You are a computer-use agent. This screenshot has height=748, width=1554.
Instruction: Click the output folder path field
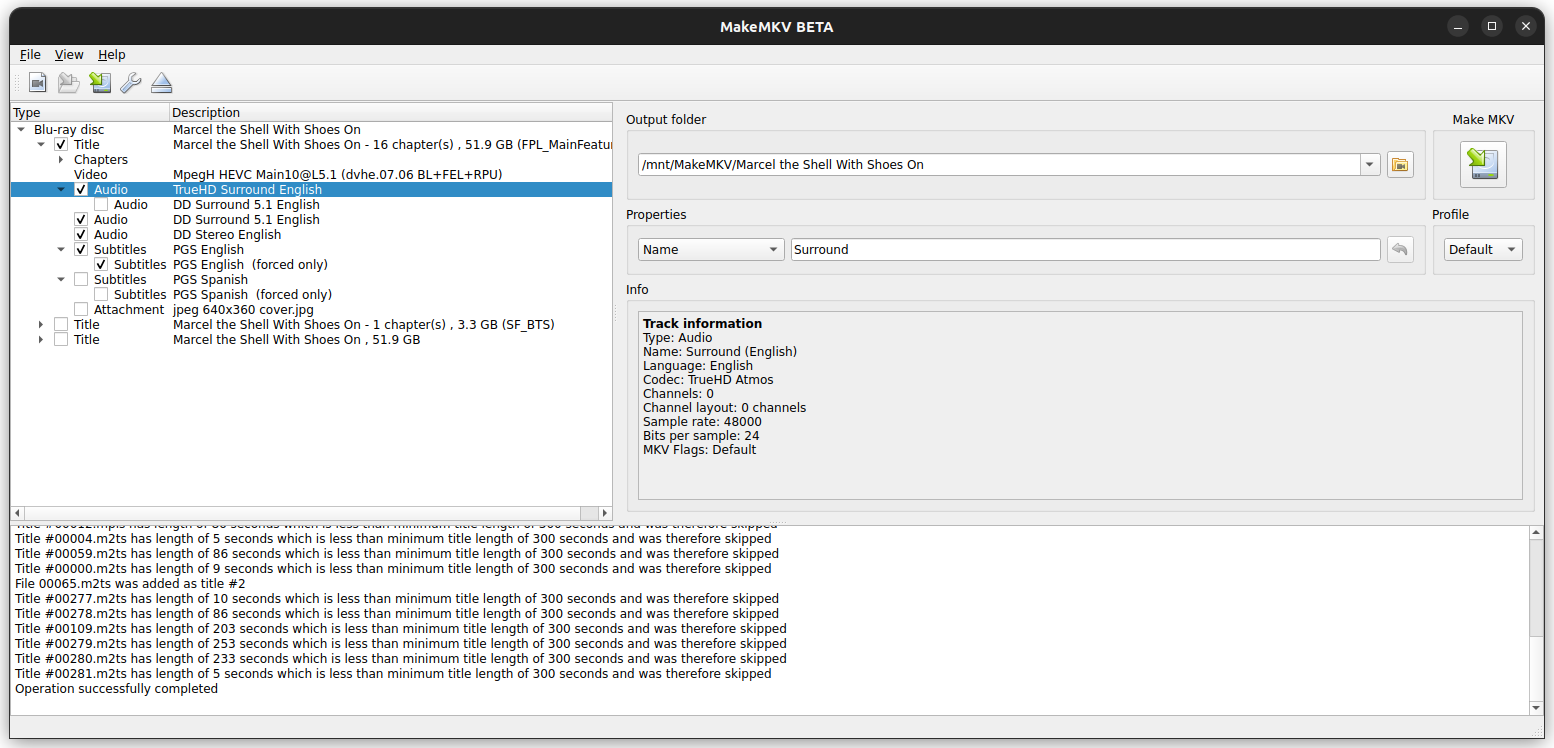[x=999, y=164]
